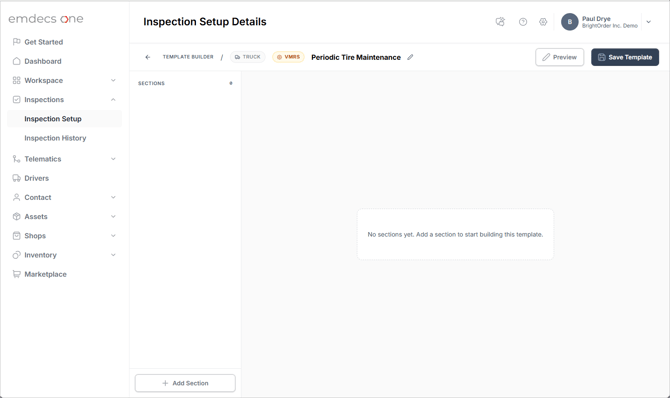This screenshot has width=670, height=398.
Task: Click the TRUCK tag badge
Action: pyautogui.click(x=248, y=57)
